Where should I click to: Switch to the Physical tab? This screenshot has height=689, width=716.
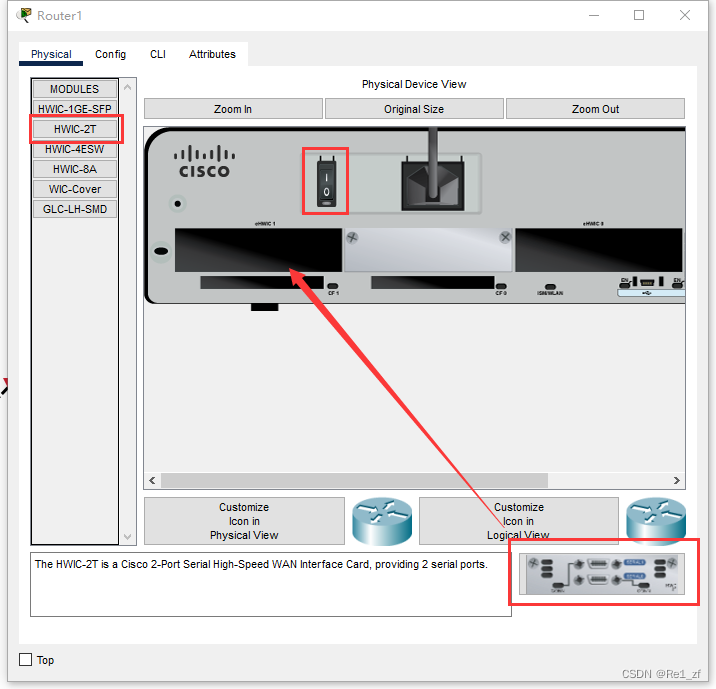[x=51, y=54]
